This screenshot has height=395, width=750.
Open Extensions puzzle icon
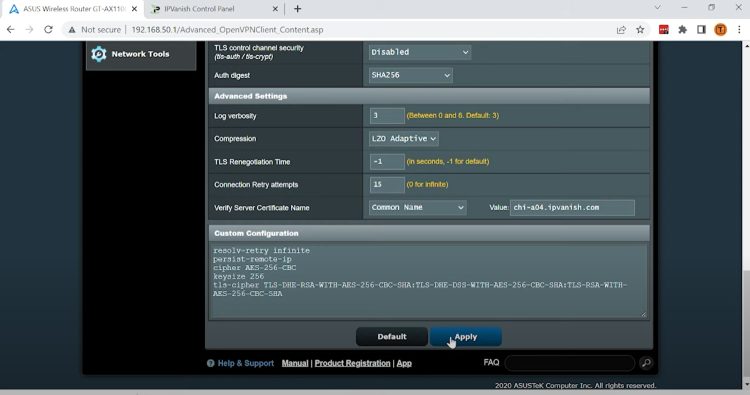[683, 30]
